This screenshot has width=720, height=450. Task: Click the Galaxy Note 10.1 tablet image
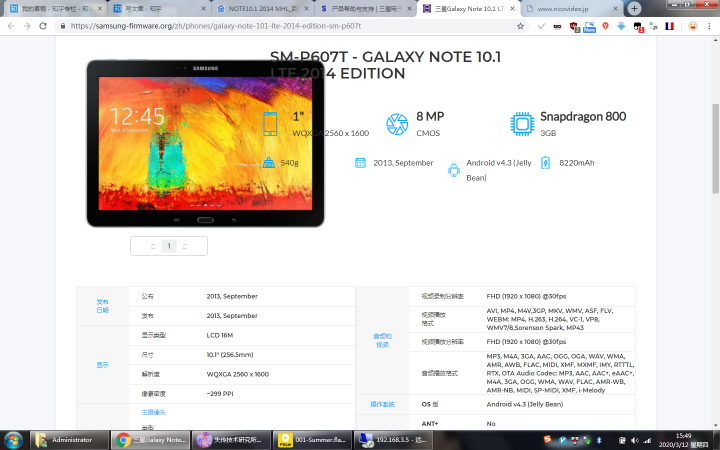(205, 143)
